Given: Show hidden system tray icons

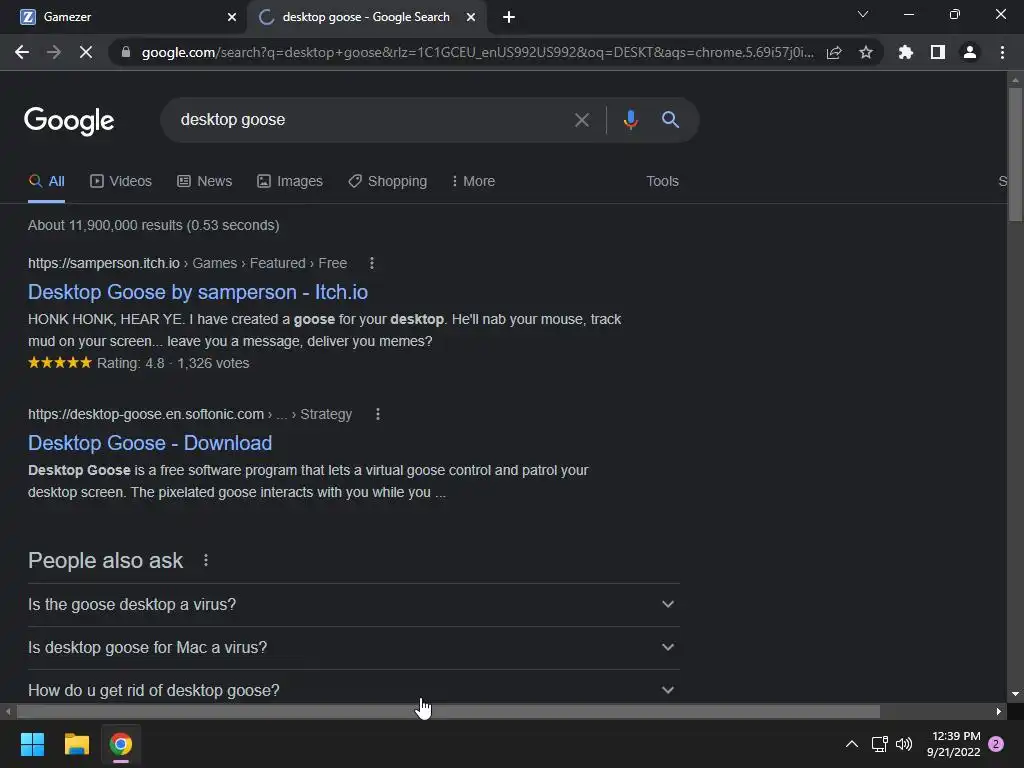Looking at the screenshot, I should click(852, 744).
